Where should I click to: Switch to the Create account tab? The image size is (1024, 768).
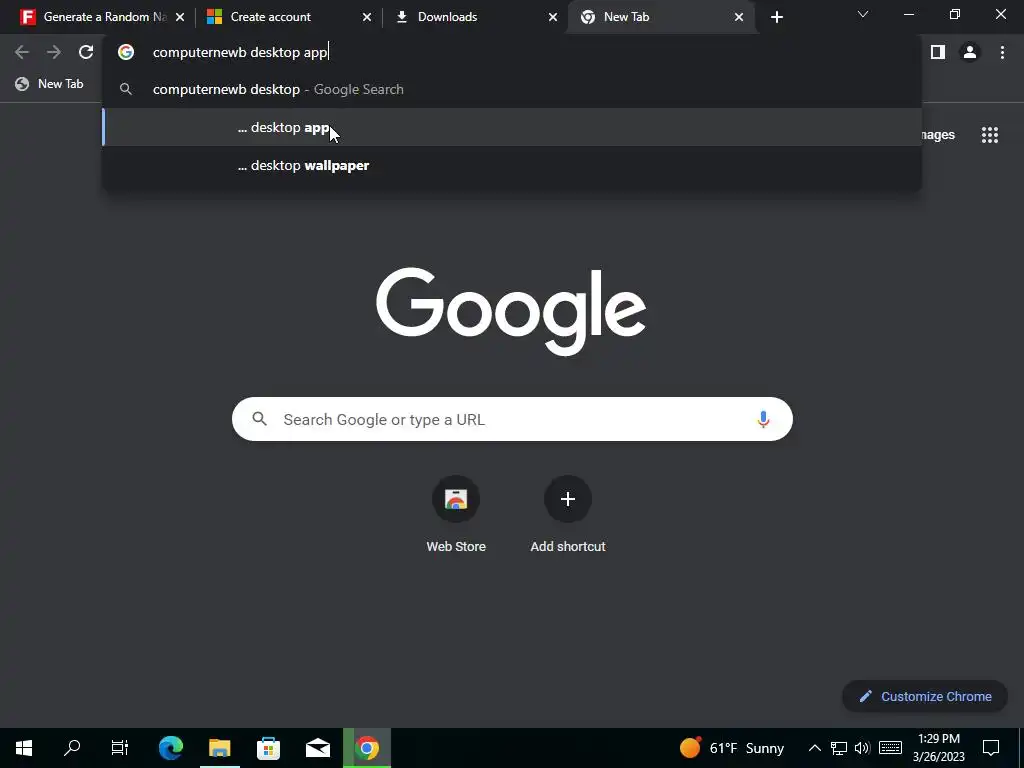click(288, 17)
